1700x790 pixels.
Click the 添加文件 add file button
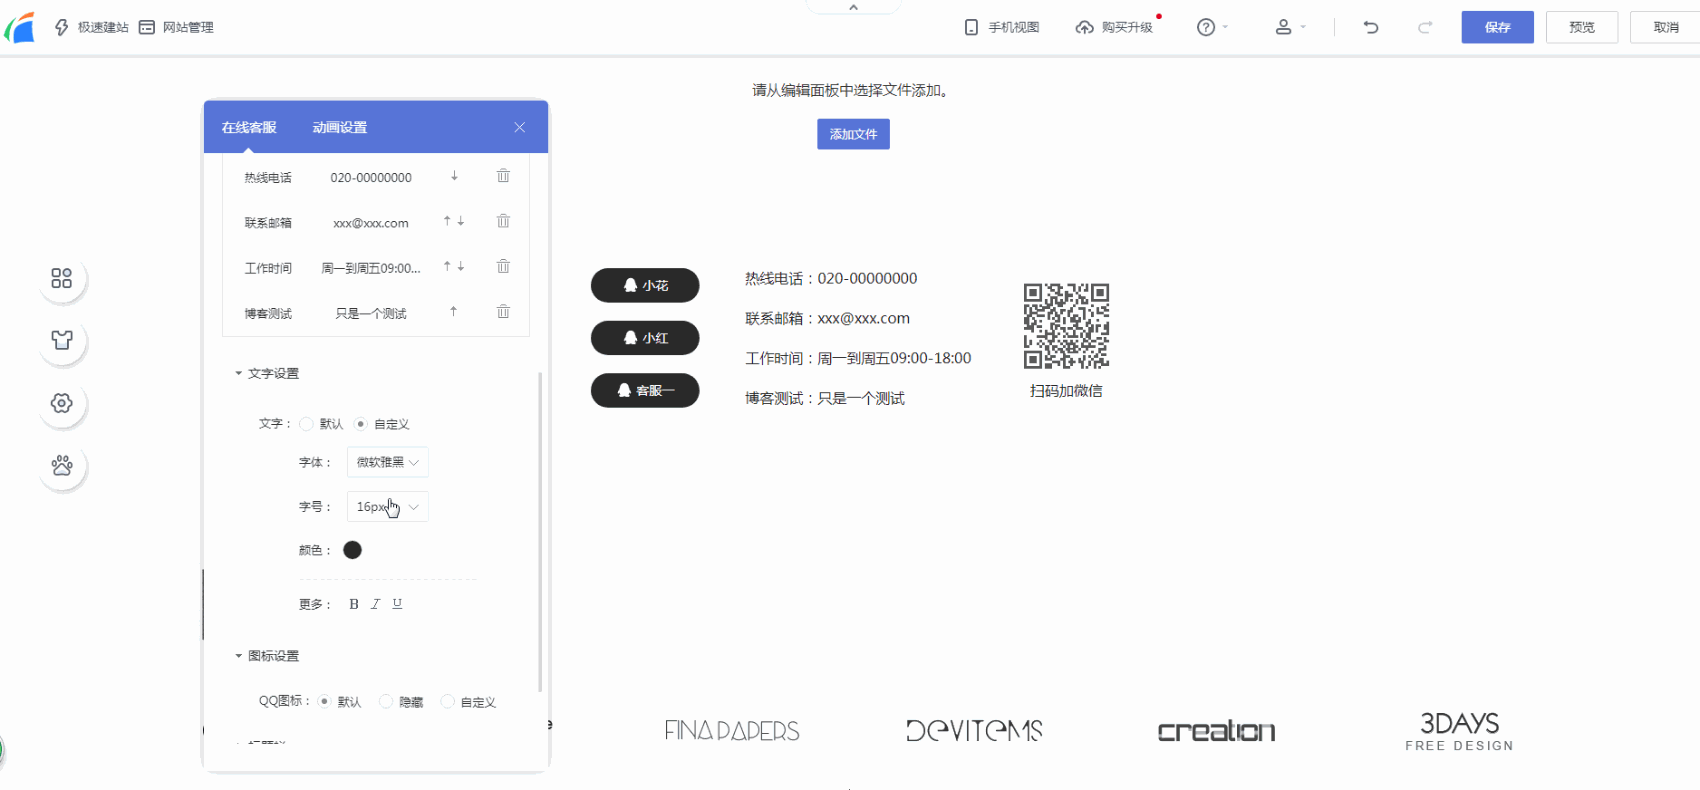(853, 134)
